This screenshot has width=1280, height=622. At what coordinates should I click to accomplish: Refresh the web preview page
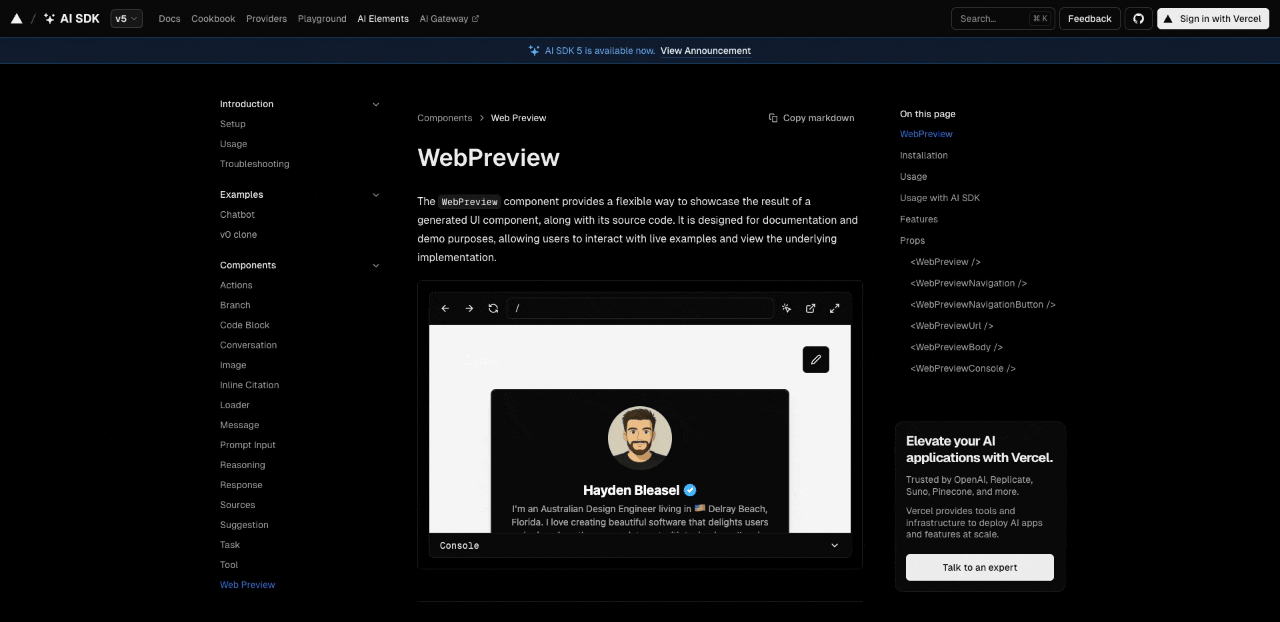pyautogui.click(x=493, y=308)
